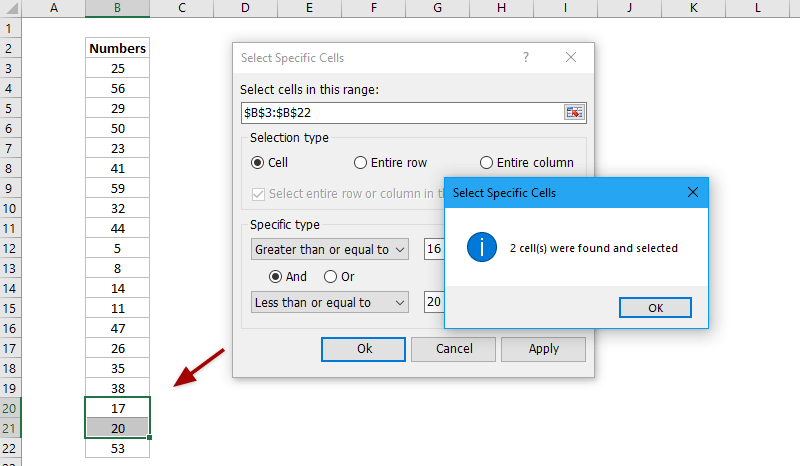Select row 22 header

coord(10,449)
